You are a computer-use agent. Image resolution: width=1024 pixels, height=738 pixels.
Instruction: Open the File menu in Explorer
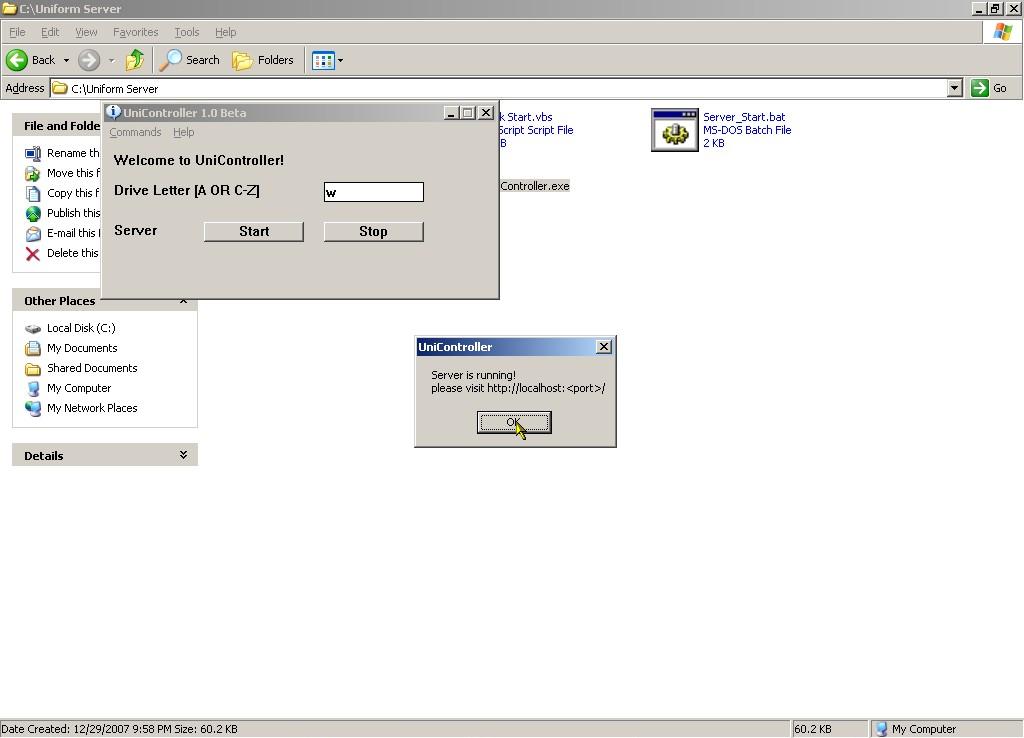(x=17, y=32)
